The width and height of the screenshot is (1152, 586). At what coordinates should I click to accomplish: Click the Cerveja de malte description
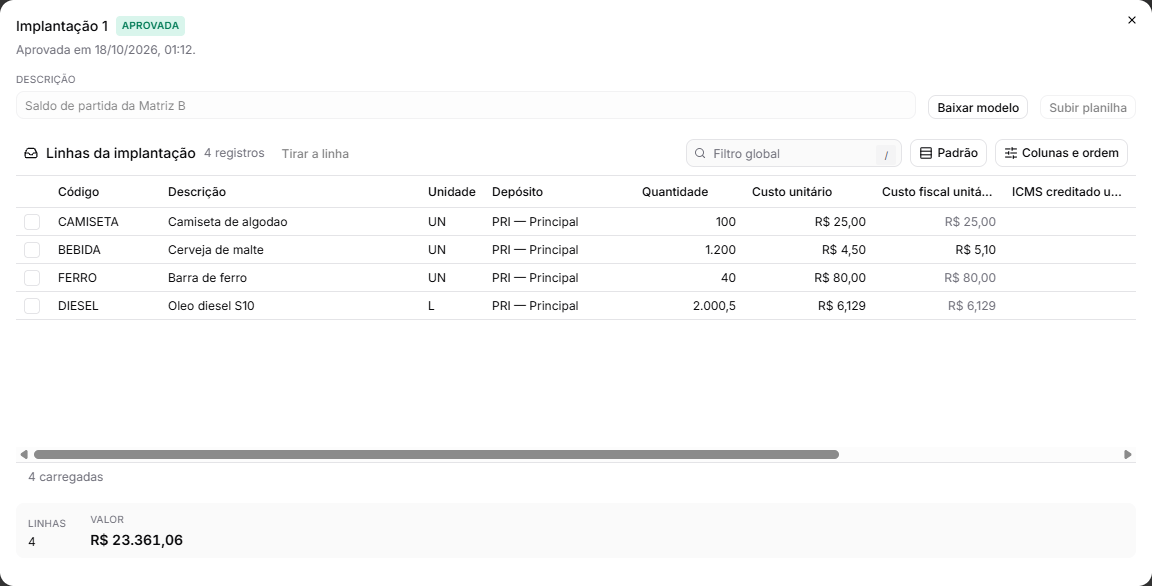[216, 250]
